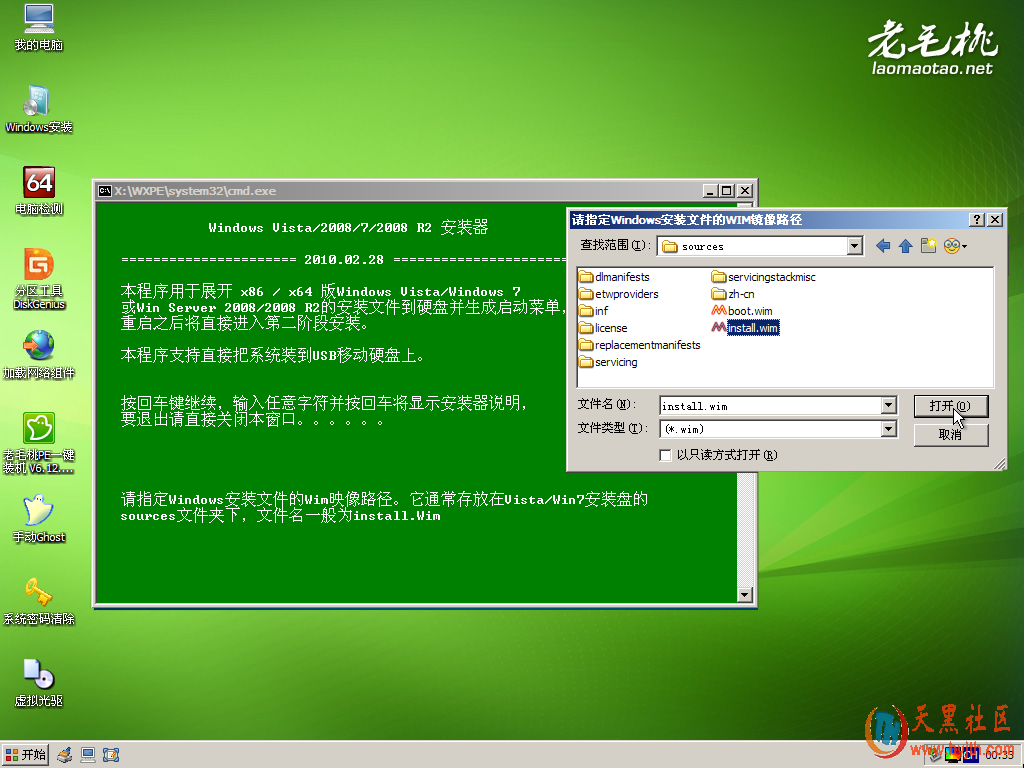Image resolution: width=1024 pixels, height=768 pixels.
Task: Click the back arrow in file dialog
Action: (x=882, y=246)
